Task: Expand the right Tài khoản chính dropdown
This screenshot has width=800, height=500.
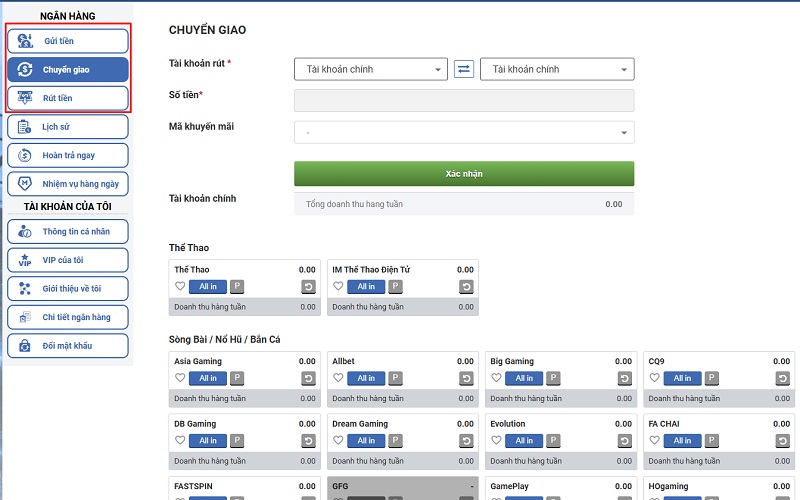Action: (x=557, y=69)
